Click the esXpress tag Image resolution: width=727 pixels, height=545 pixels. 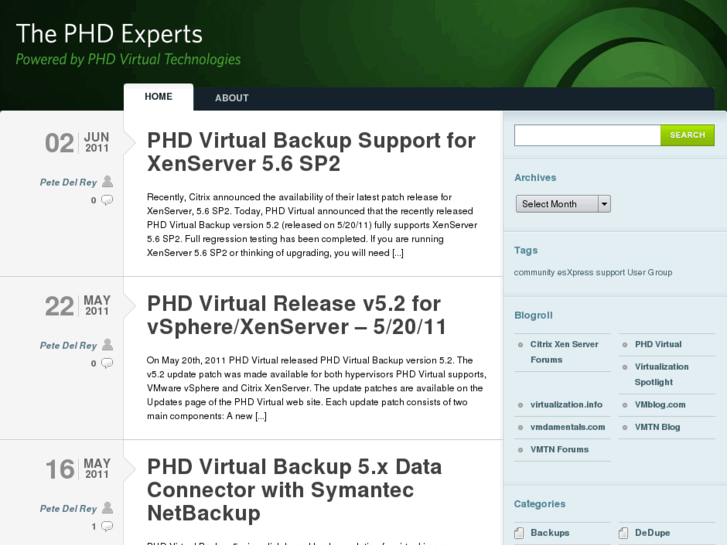pos(575,272)
